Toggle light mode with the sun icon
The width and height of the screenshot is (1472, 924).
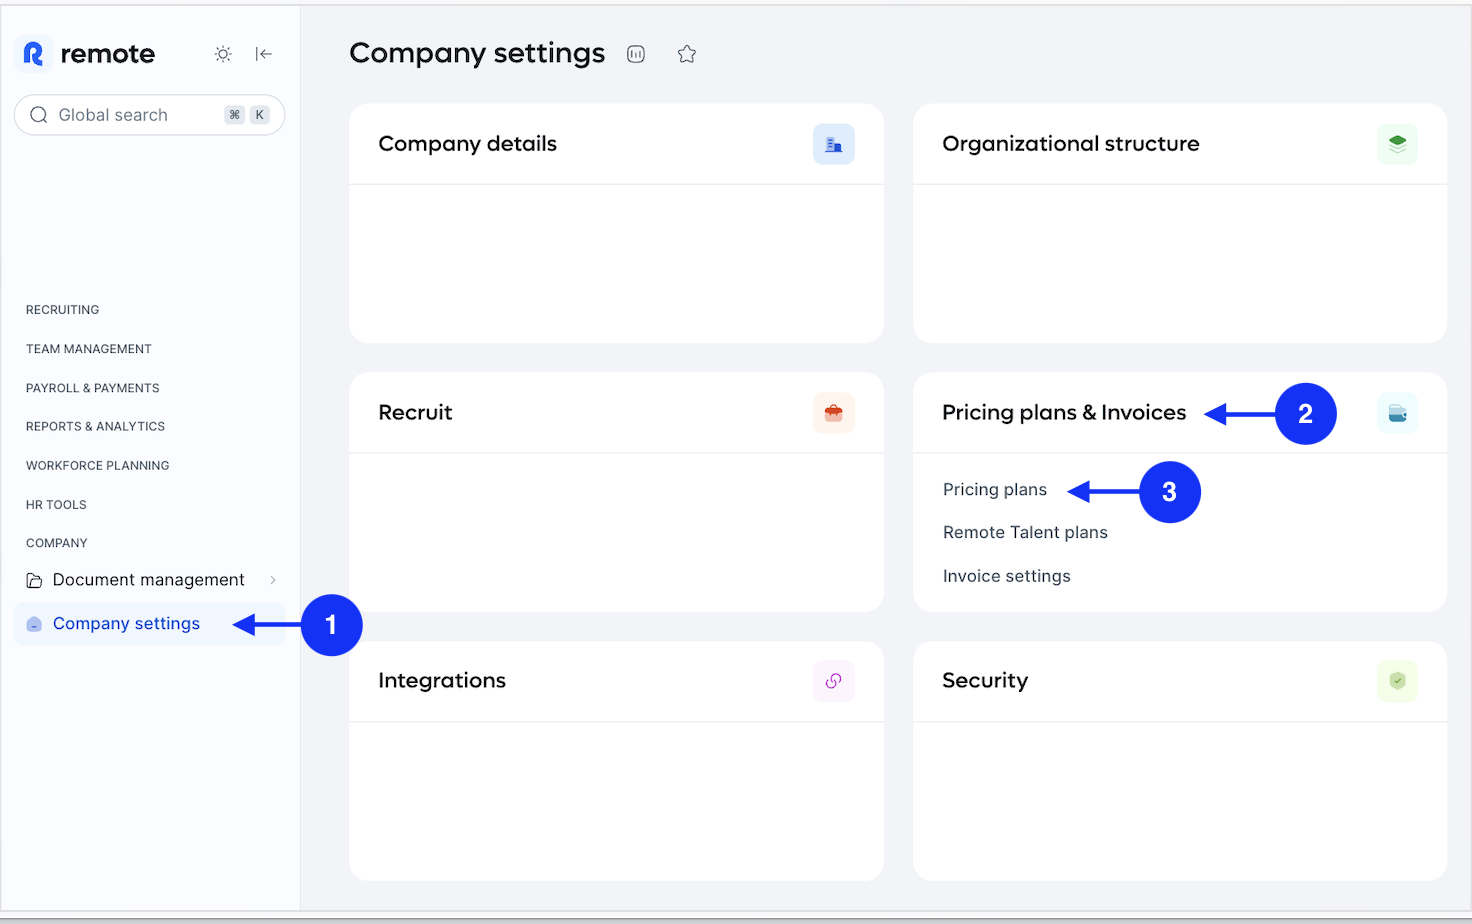click(x=222, y=54)
